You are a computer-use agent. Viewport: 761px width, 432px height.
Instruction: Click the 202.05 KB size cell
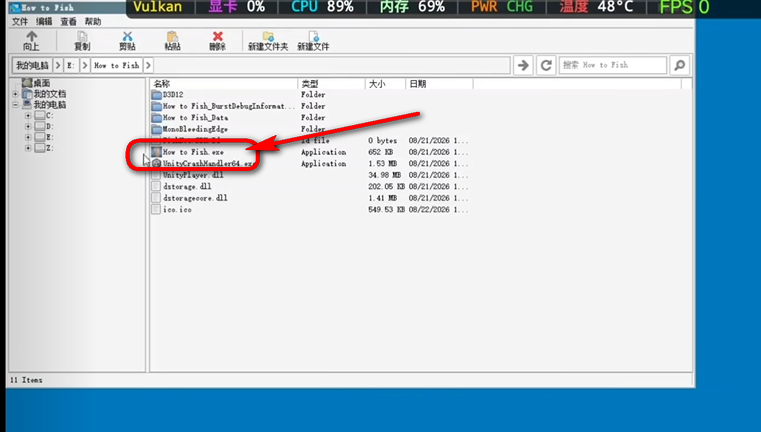tap(386, 186)
